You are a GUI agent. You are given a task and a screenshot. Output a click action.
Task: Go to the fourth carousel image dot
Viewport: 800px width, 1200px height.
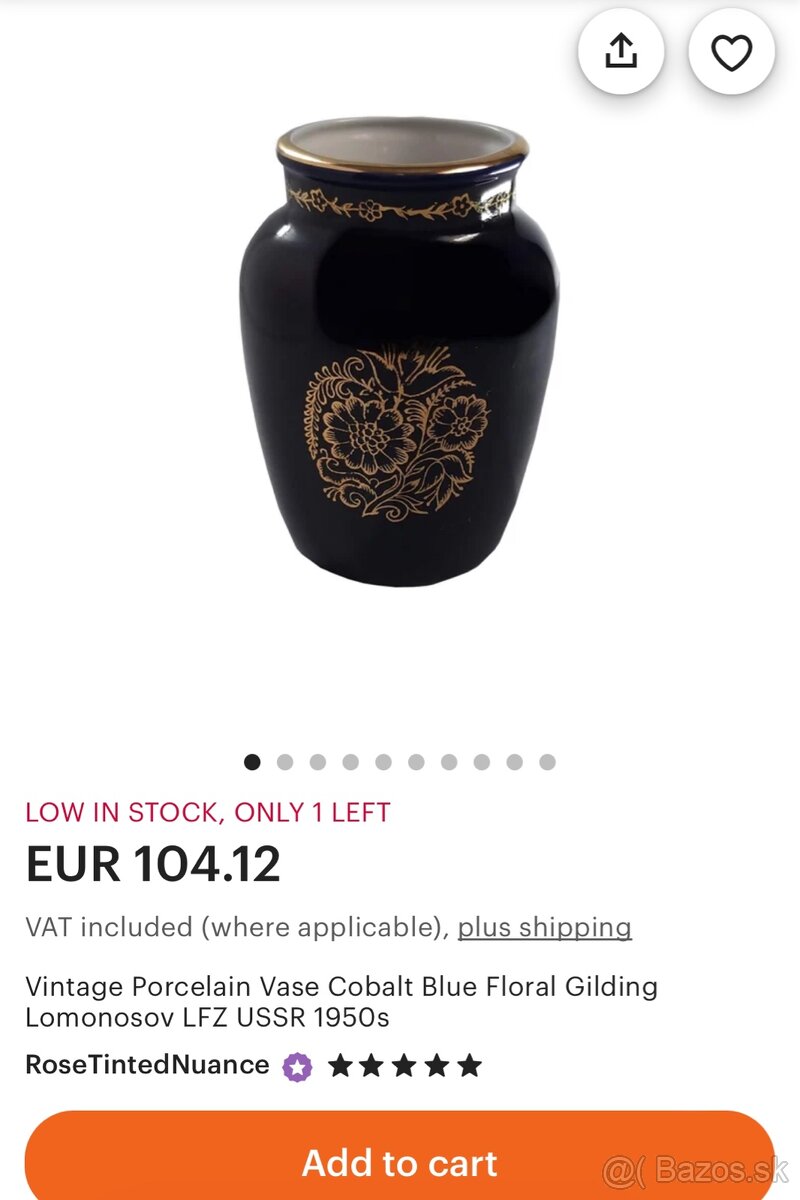coord(350,762)
